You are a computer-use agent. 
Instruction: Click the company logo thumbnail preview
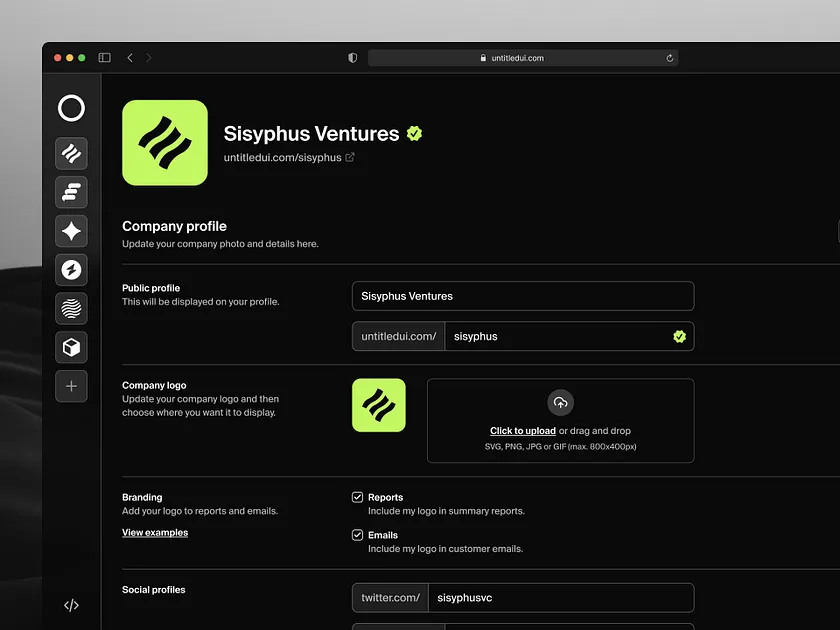(x=379, y=405)
